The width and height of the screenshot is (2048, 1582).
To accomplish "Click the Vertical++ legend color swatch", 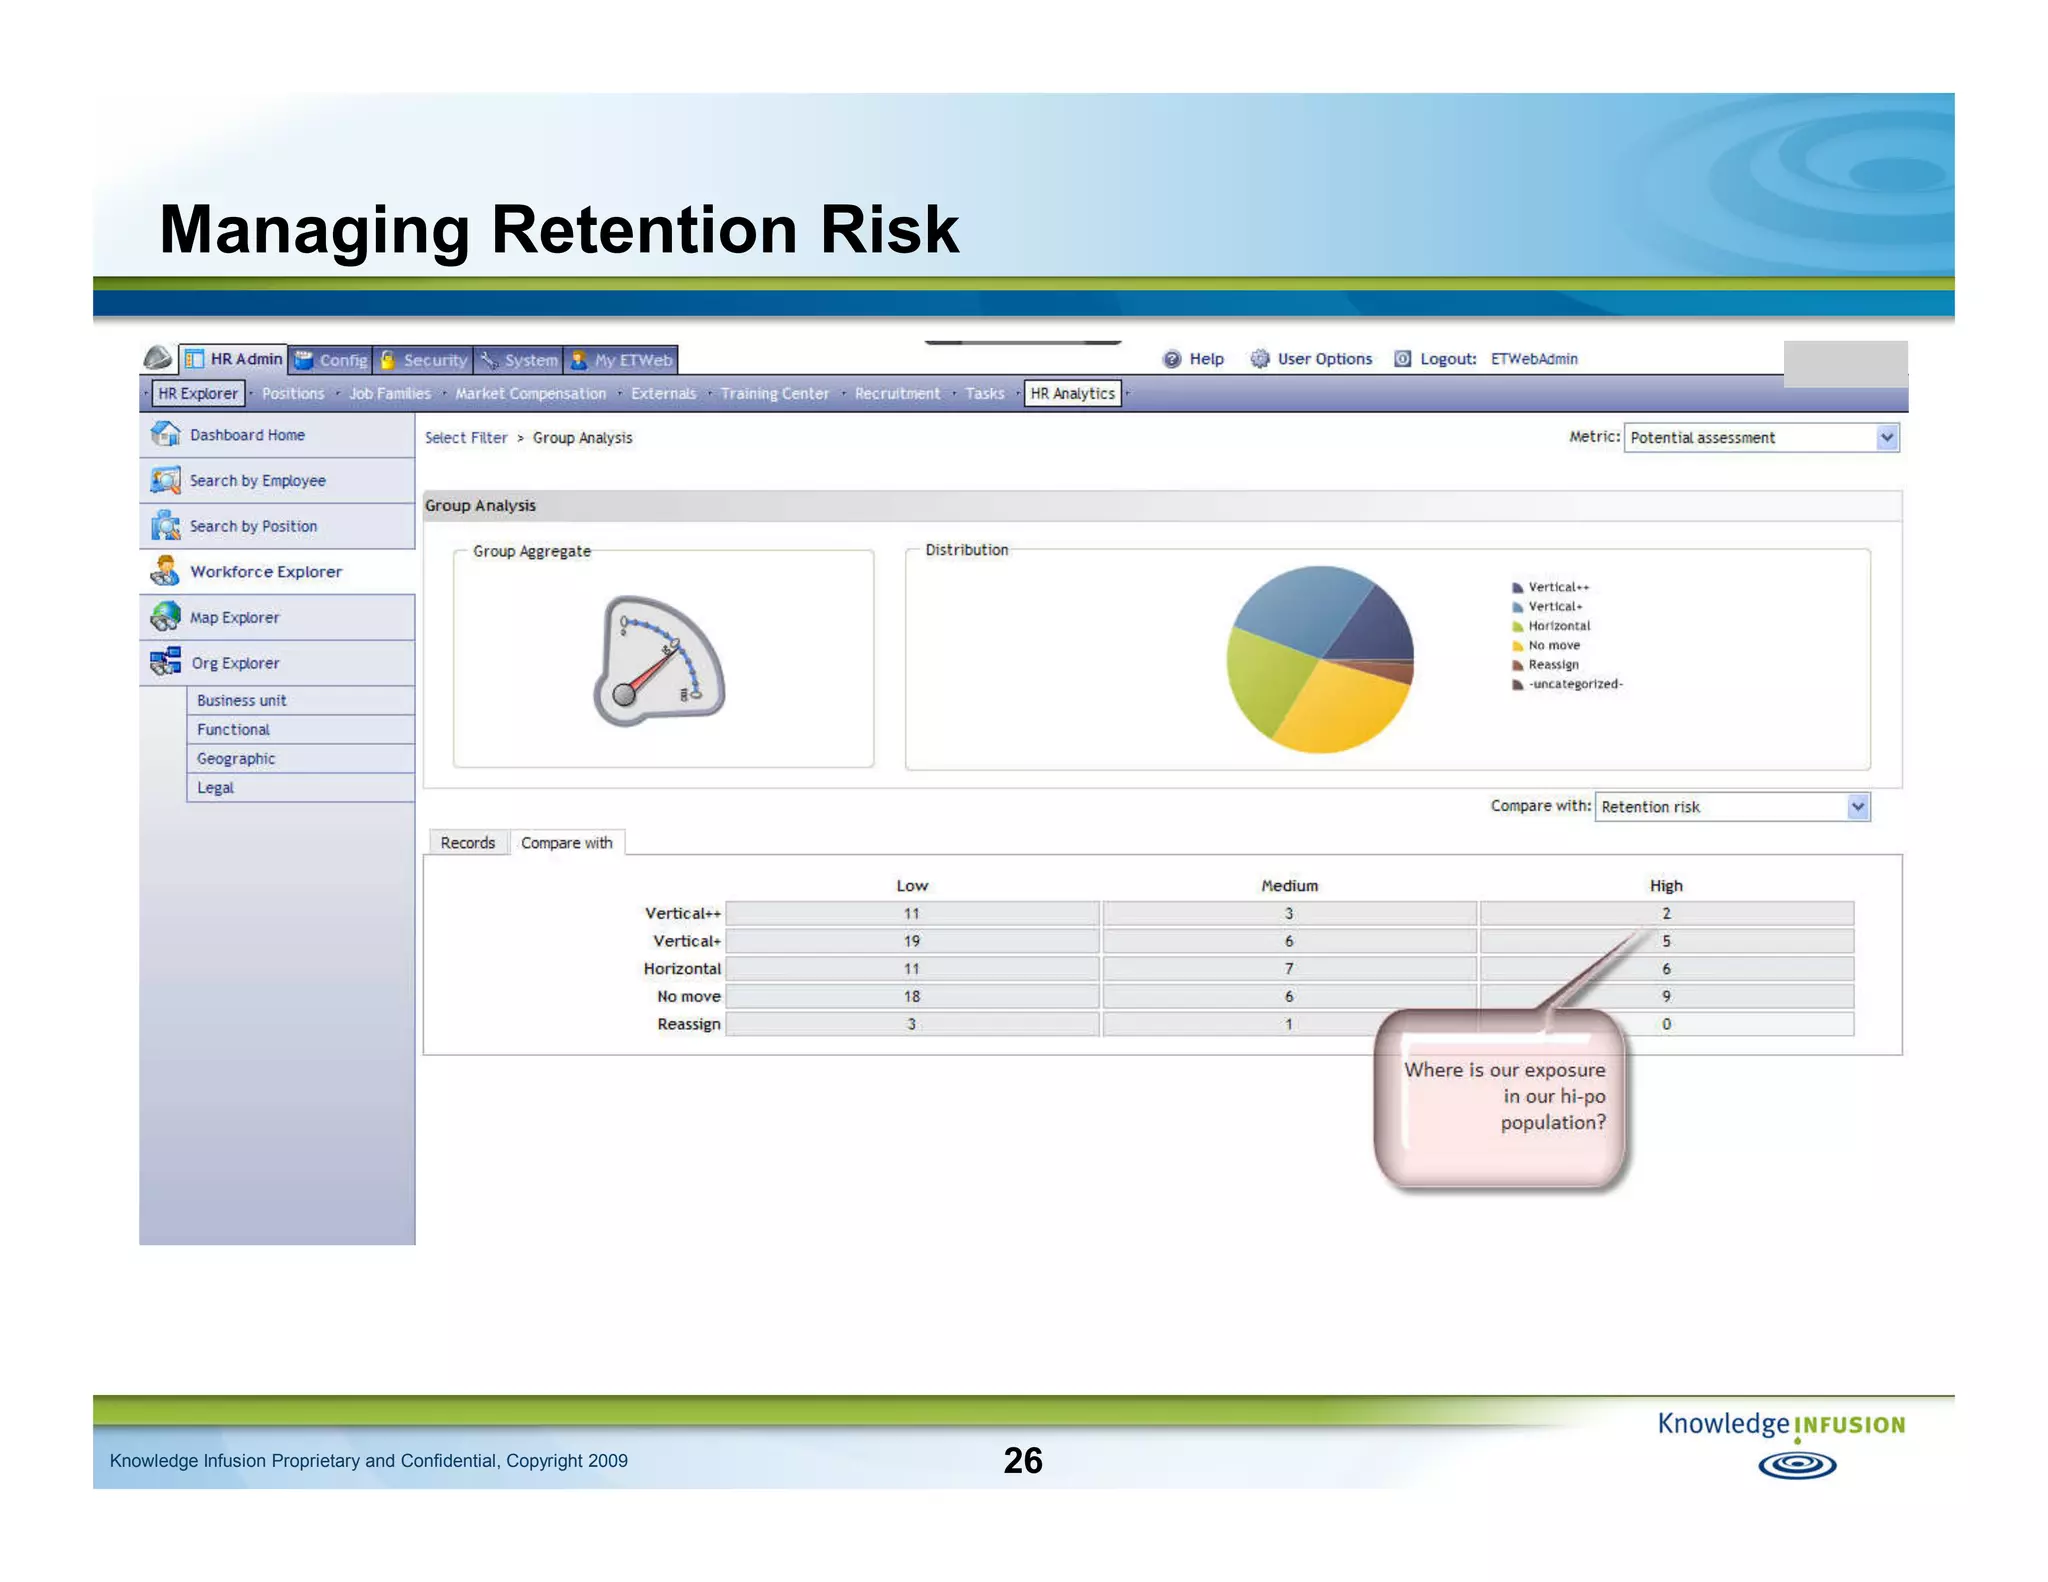I will pyautogui.click(x=1517, y=588).
